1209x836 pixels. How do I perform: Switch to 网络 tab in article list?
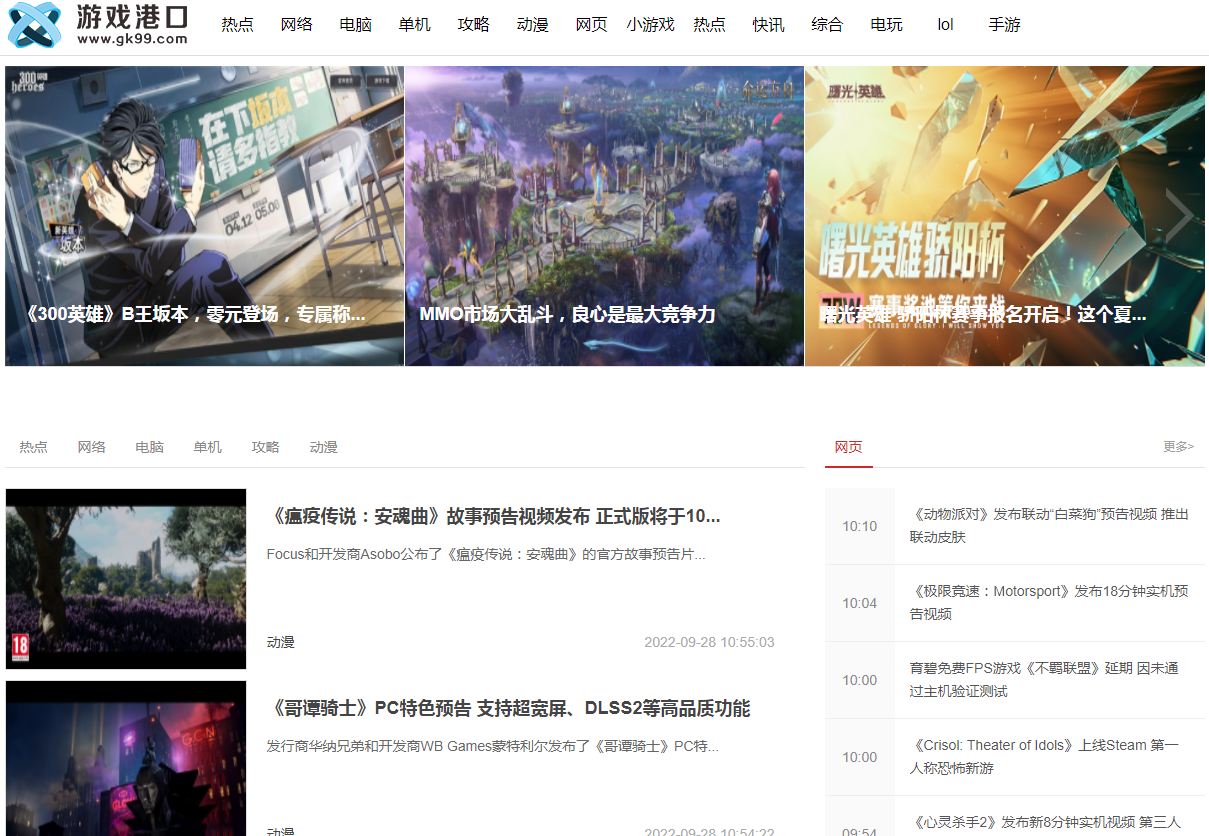click(x=91, y=447)
